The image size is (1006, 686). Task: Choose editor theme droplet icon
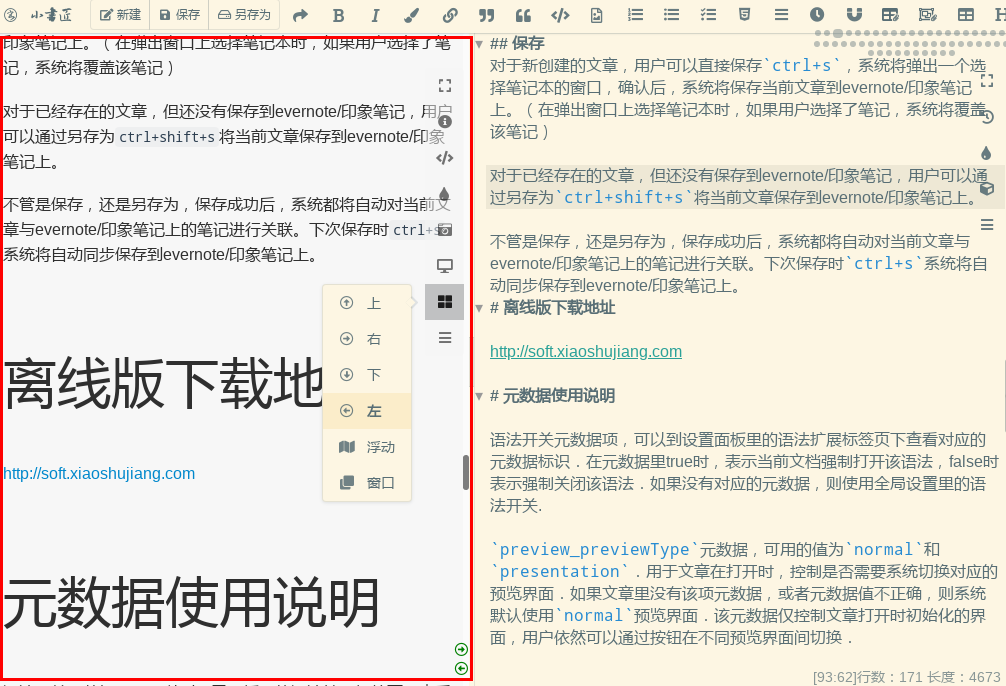tap(986, 153)
